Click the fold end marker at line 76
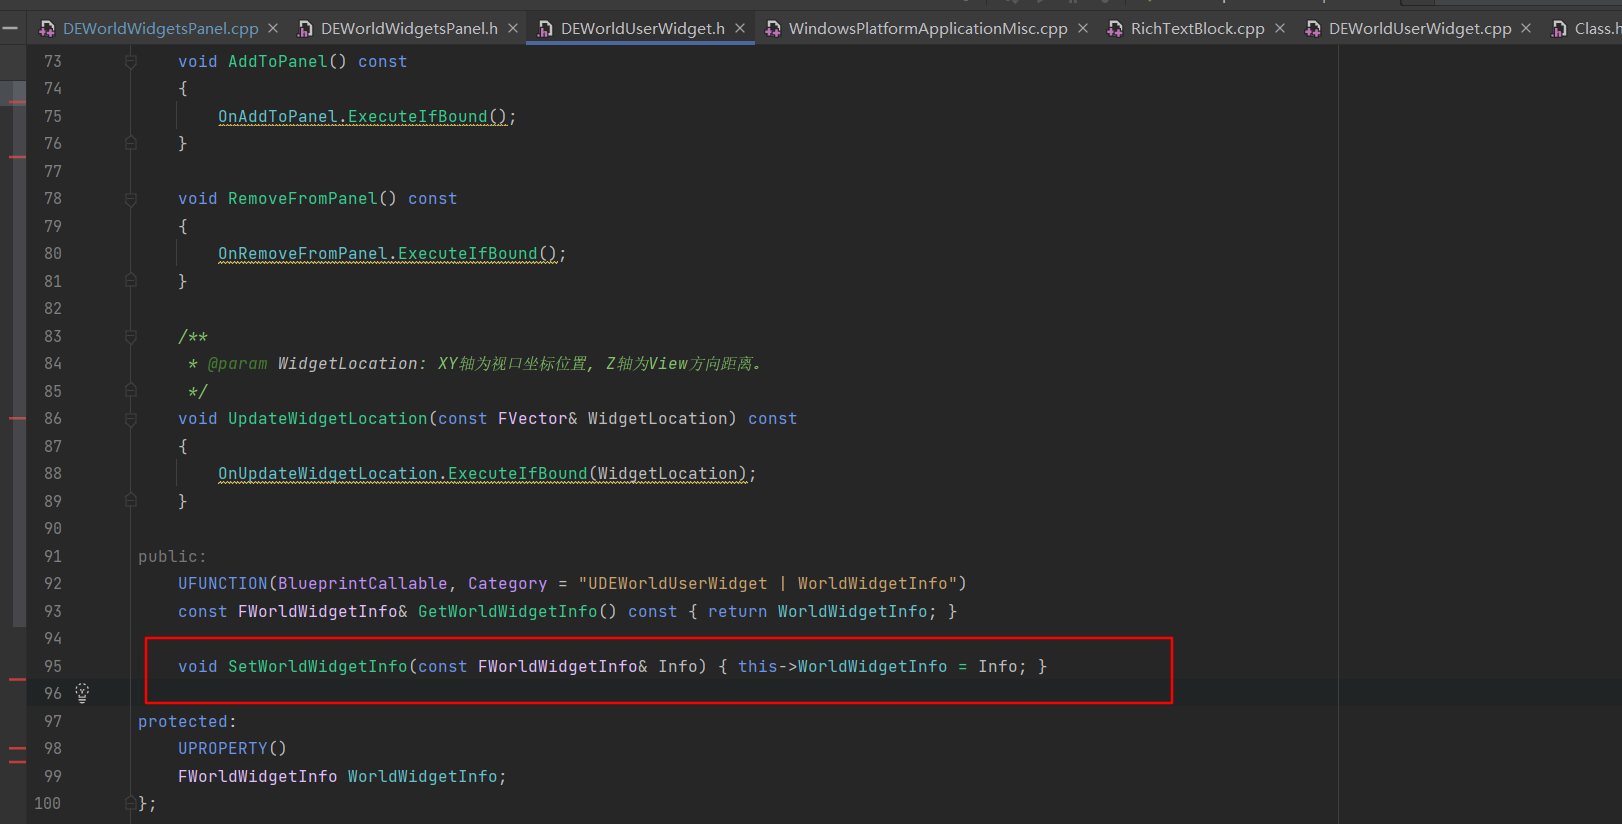The image size is (1622, 824). [x=131, y=144]
